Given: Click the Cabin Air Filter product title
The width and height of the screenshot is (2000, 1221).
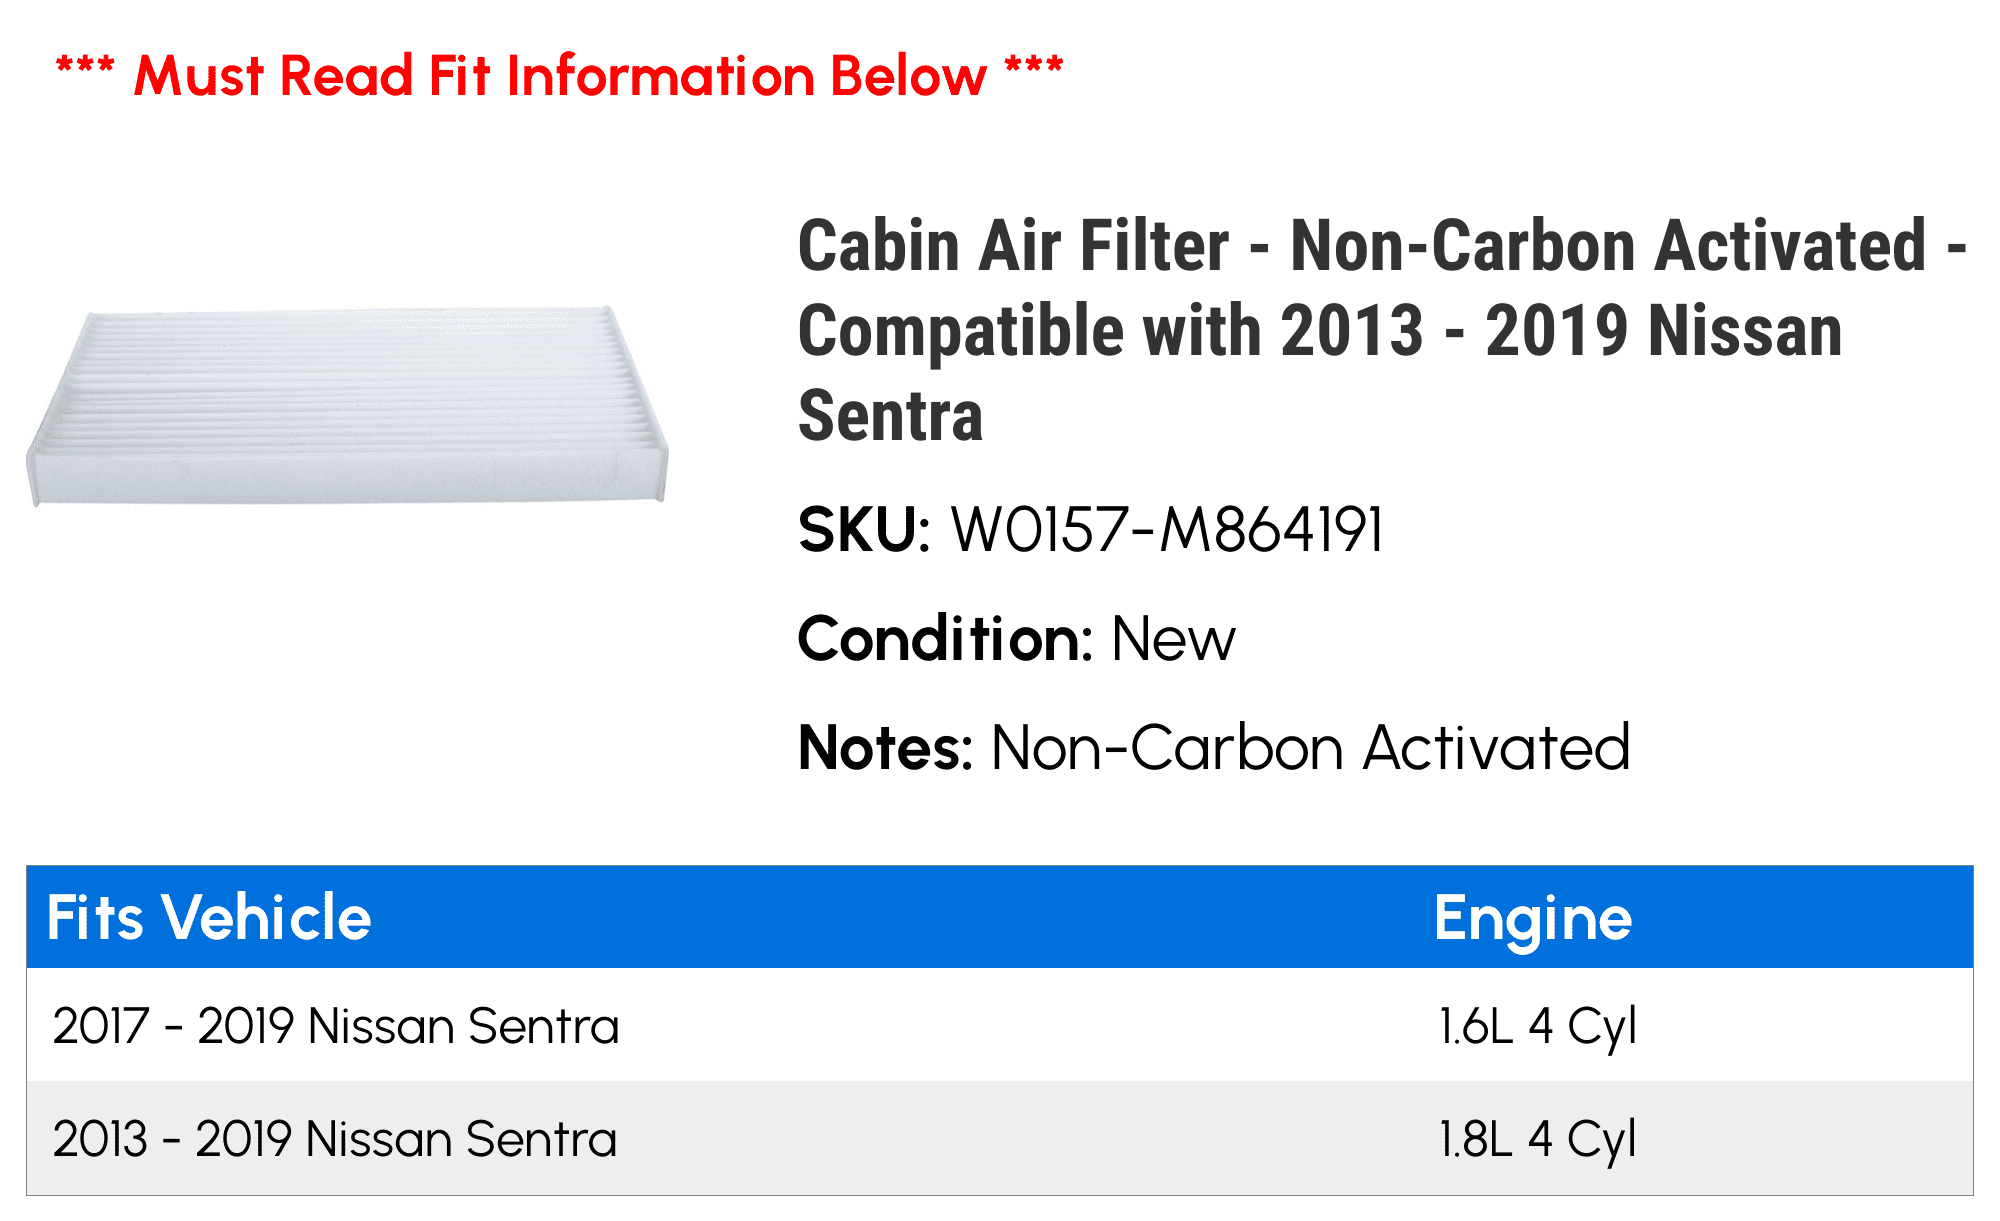Looking at the screenshot, I should (1383, 330).
